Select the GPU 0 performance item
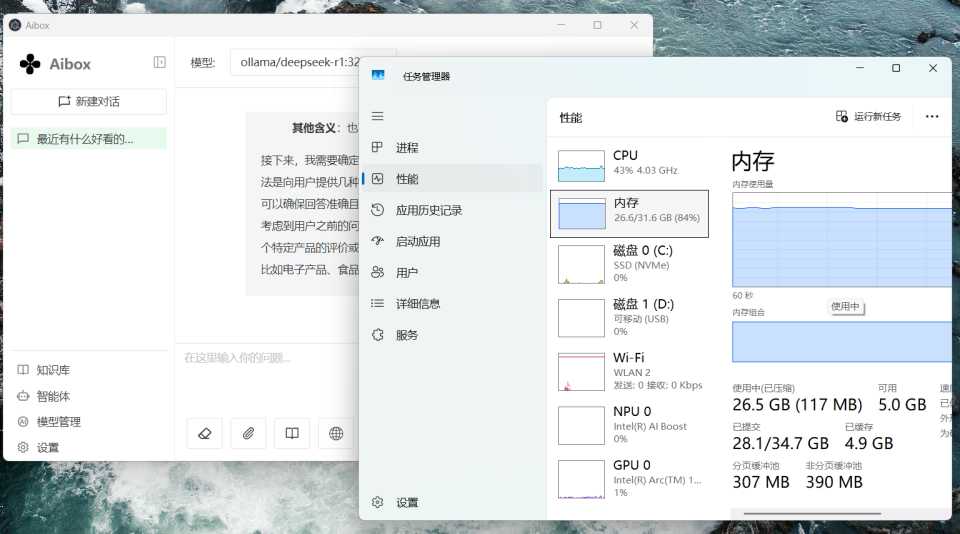The image size is (960, 534). (629, 479)
